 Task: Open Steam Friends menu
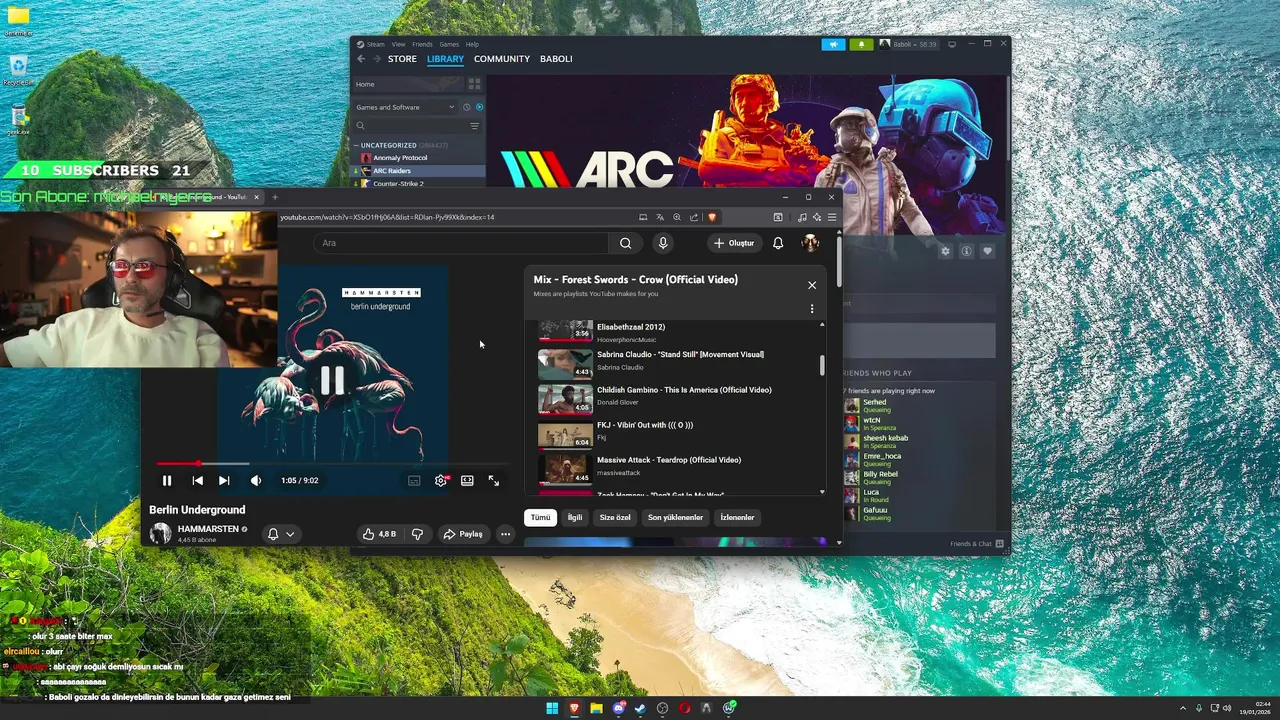(x=422, y=44)
